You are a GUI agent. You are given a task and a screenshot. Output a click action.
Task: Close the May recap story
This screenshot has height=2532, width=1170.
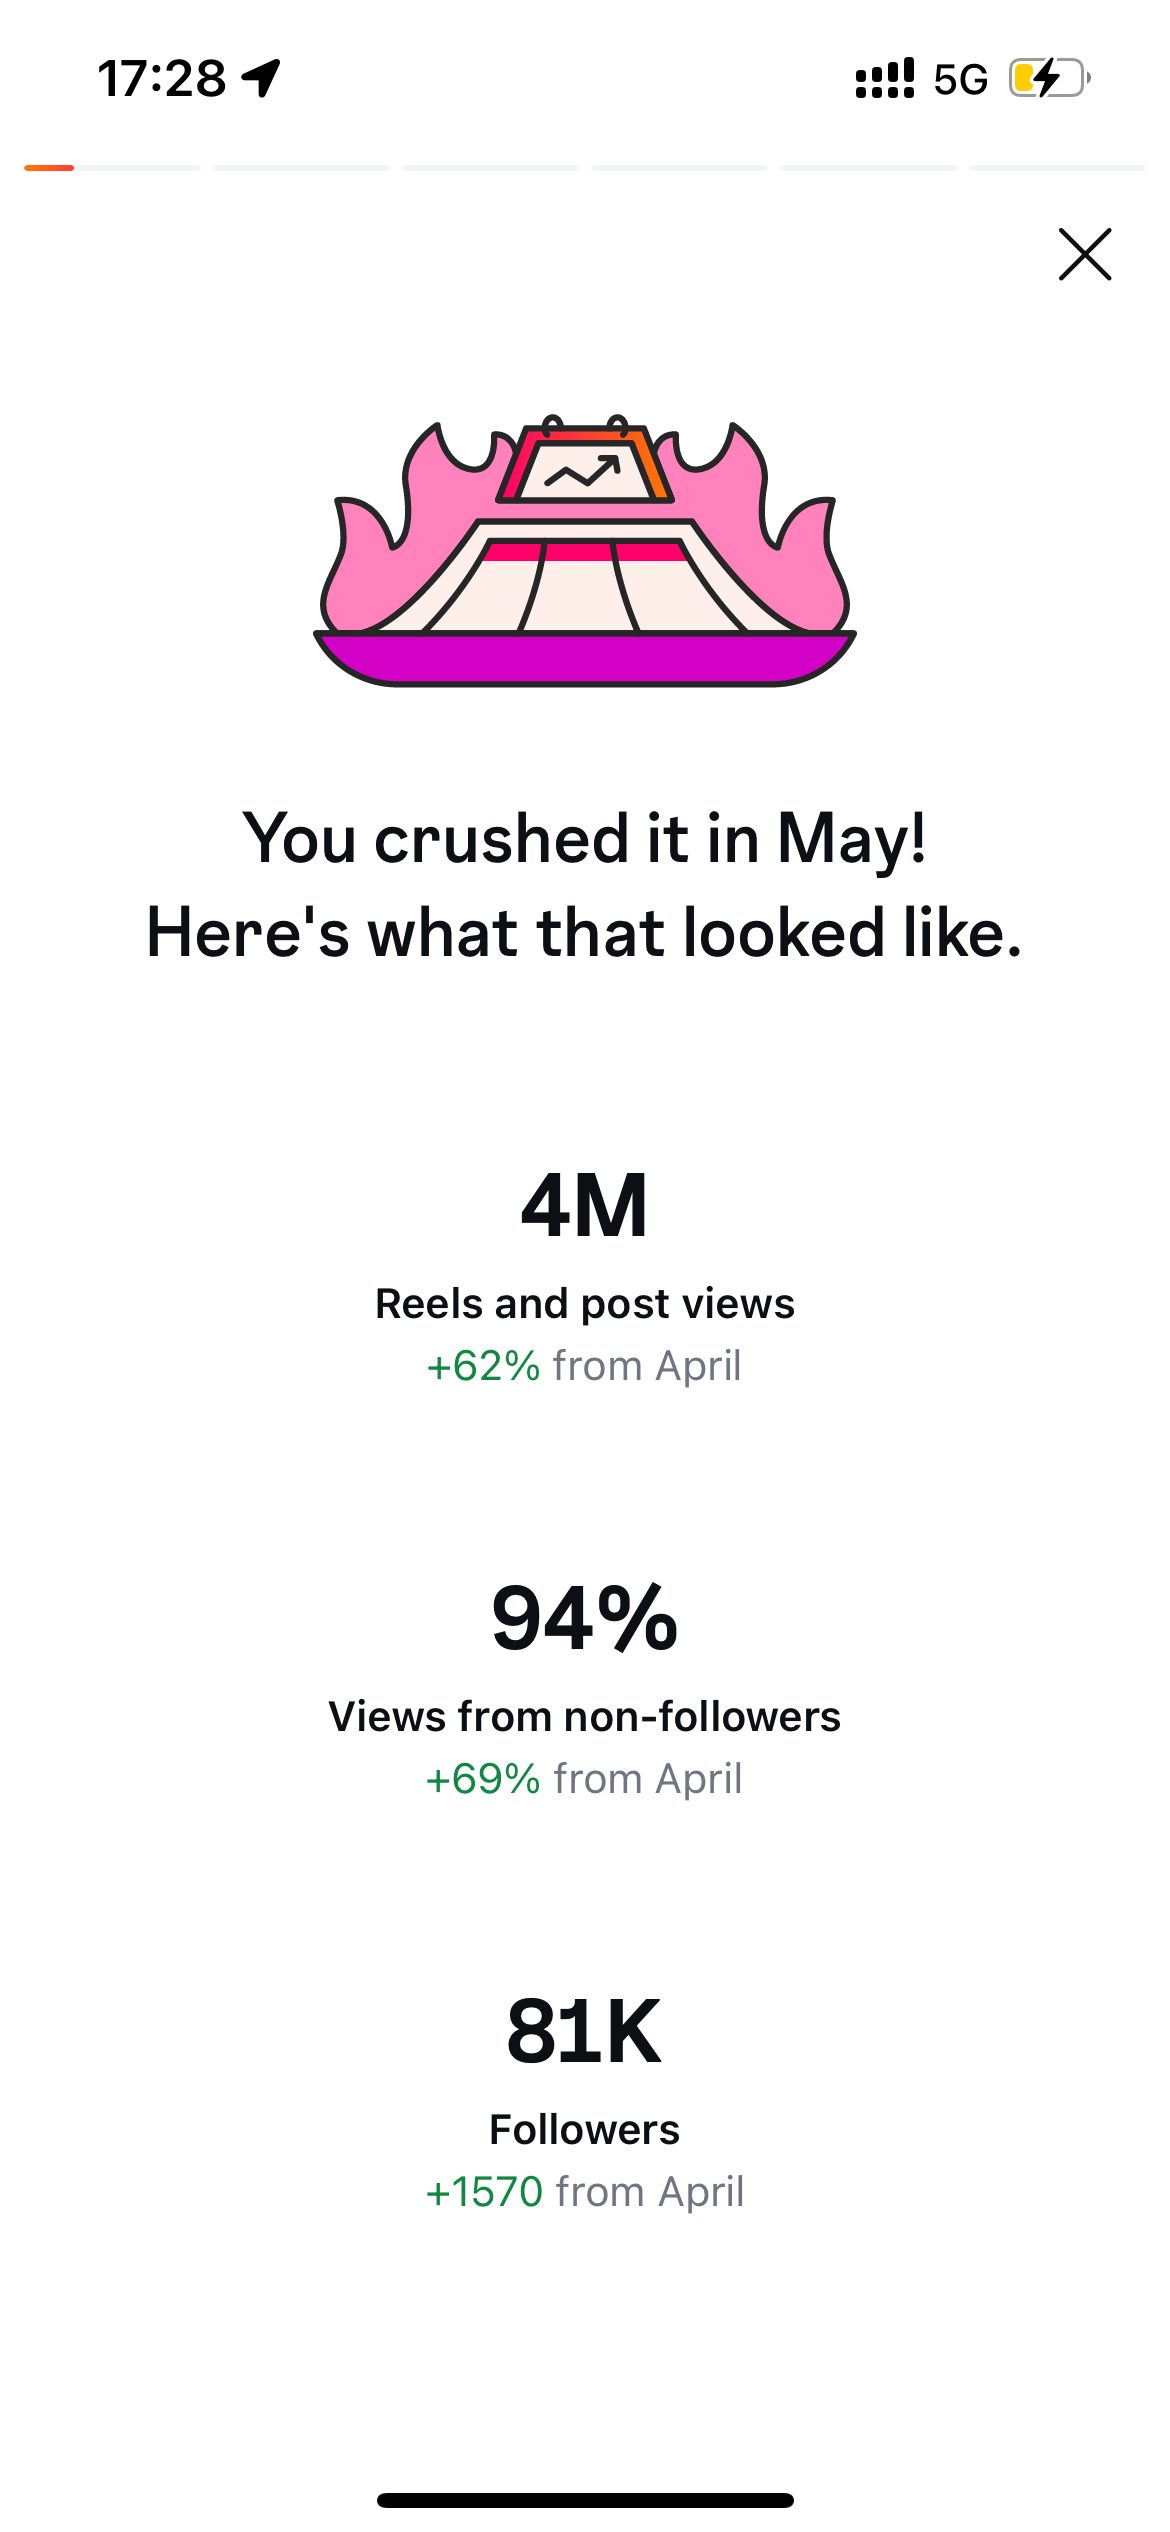tap(1085, 255)
